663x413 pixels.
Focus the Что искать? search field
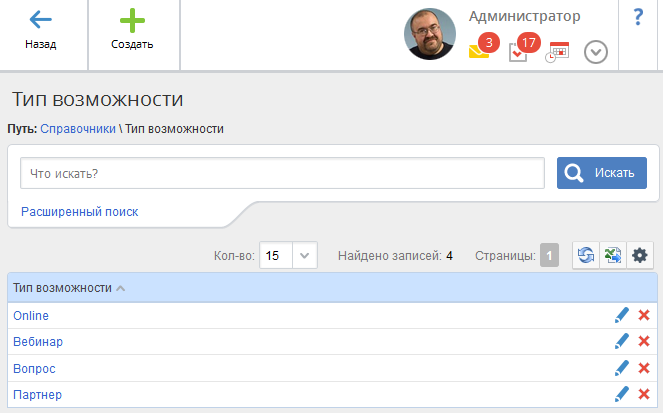282,173
